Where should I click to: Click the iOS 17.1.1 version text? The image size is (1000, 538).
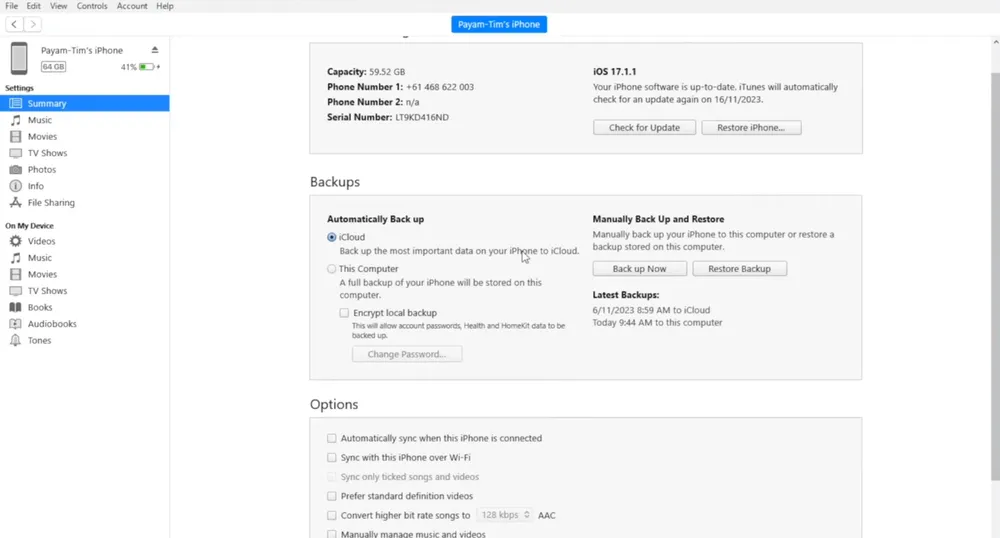coord(615,71)
